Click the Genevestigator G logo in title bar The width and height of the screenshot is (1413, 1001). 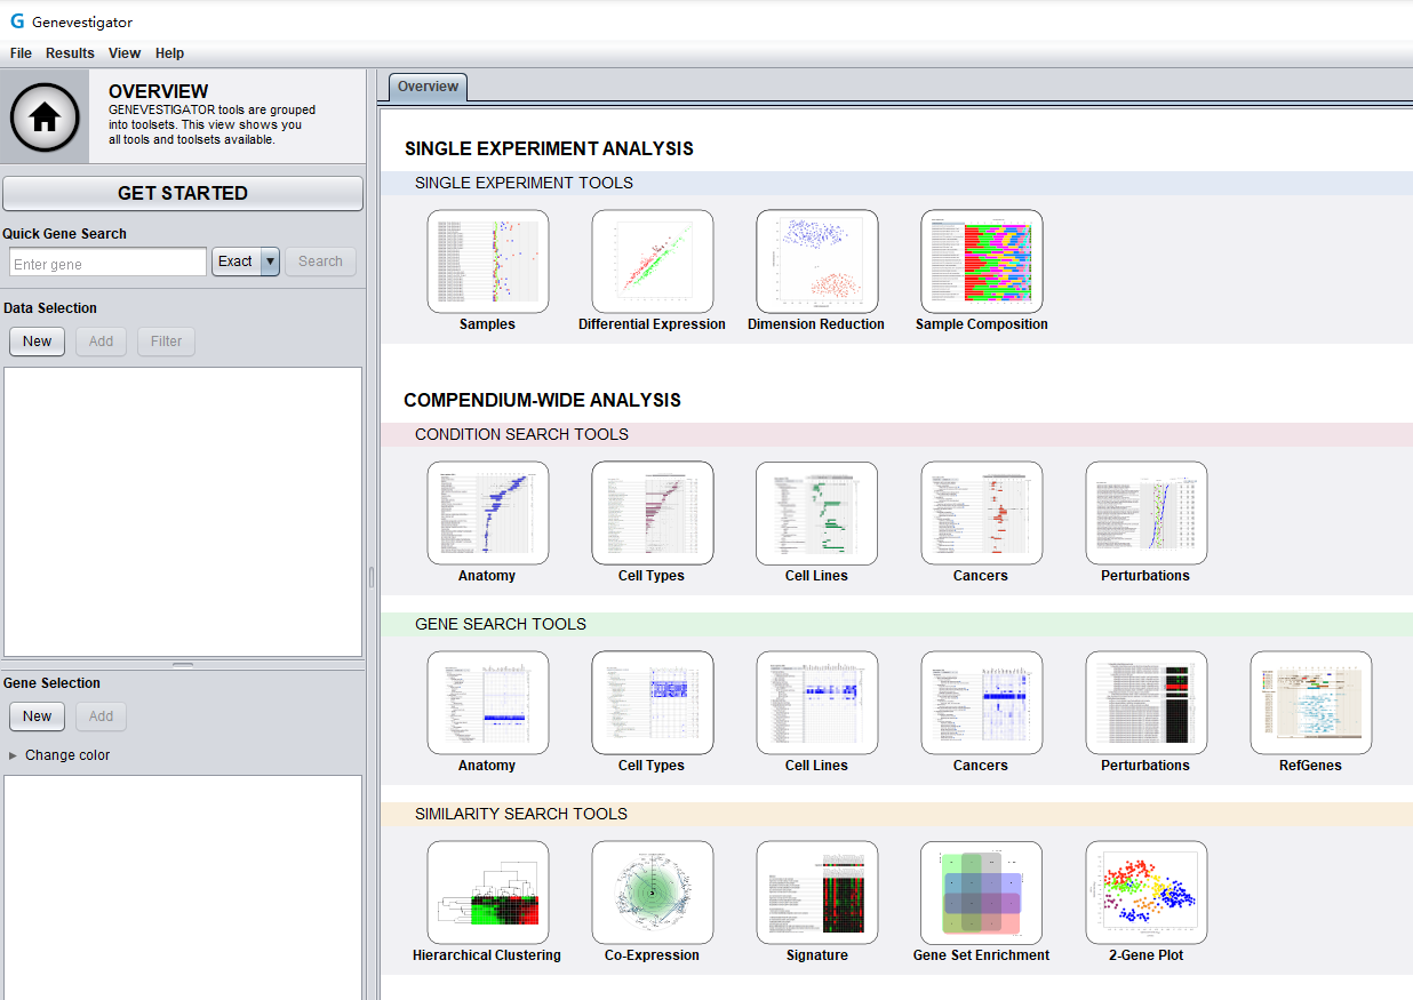pos(17,21)
